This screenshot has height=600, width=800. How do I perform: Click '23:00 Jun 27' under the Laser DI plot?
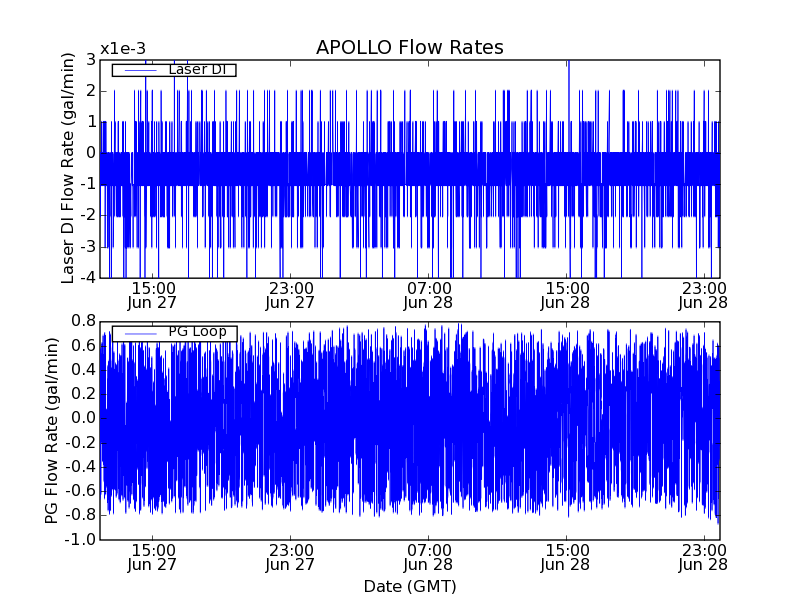point(290,296)
